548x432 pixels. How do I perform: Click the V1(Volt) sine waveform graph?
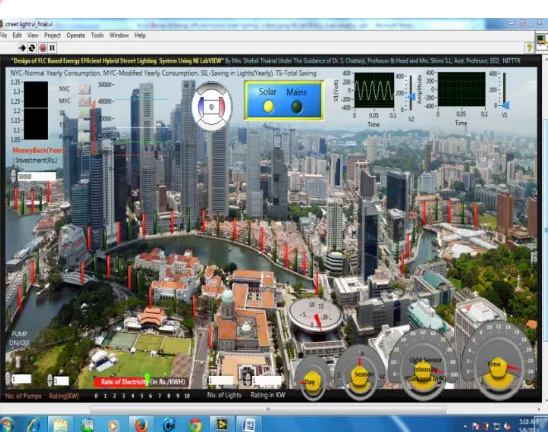[374, 90]
